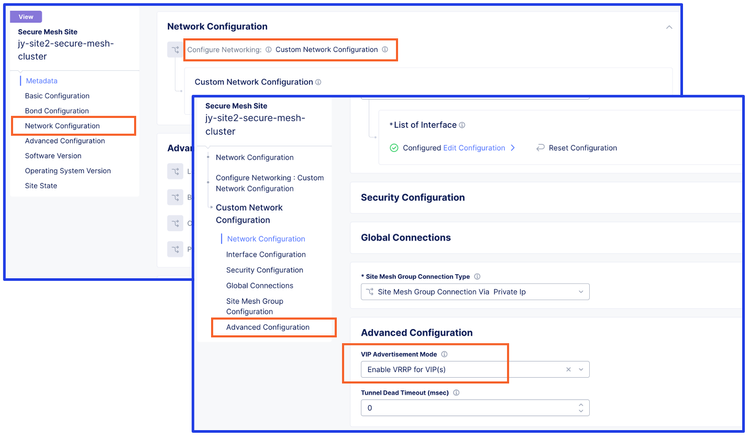Open the VIP Advertisement Mode dropdown

[581, 369]
